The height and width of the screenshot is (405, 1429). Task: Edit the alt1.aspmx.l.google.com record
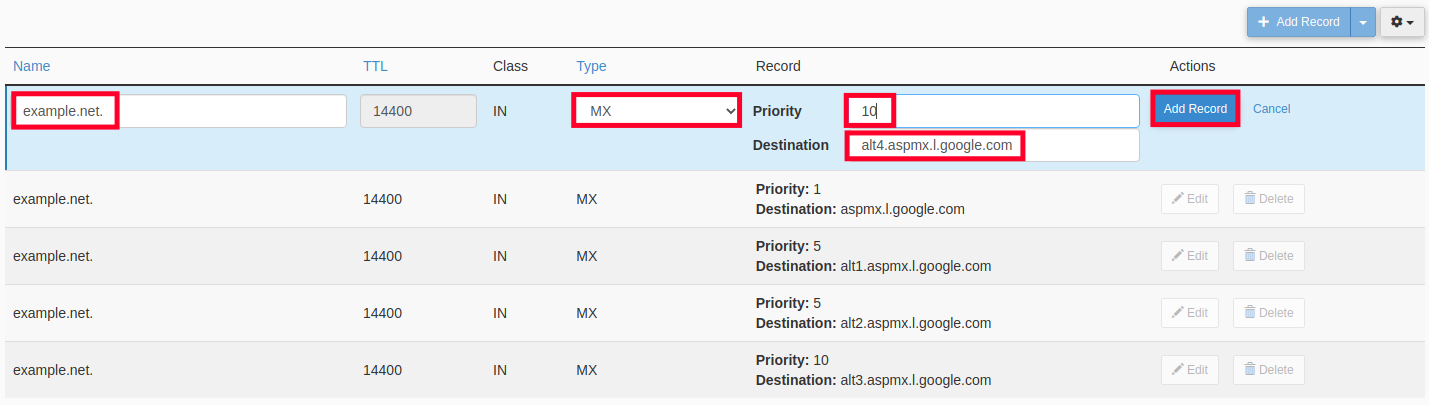[1190, 256]
